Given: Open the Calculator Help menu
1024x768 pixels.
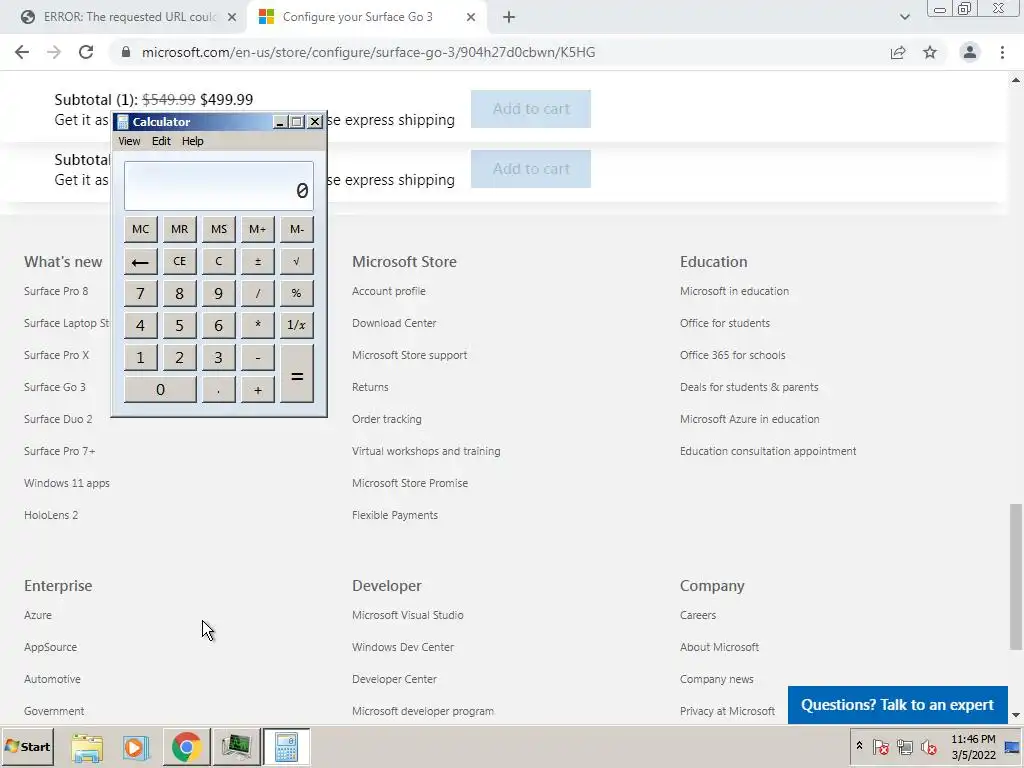Looking at the screenshot, I should tap(193, 141).
